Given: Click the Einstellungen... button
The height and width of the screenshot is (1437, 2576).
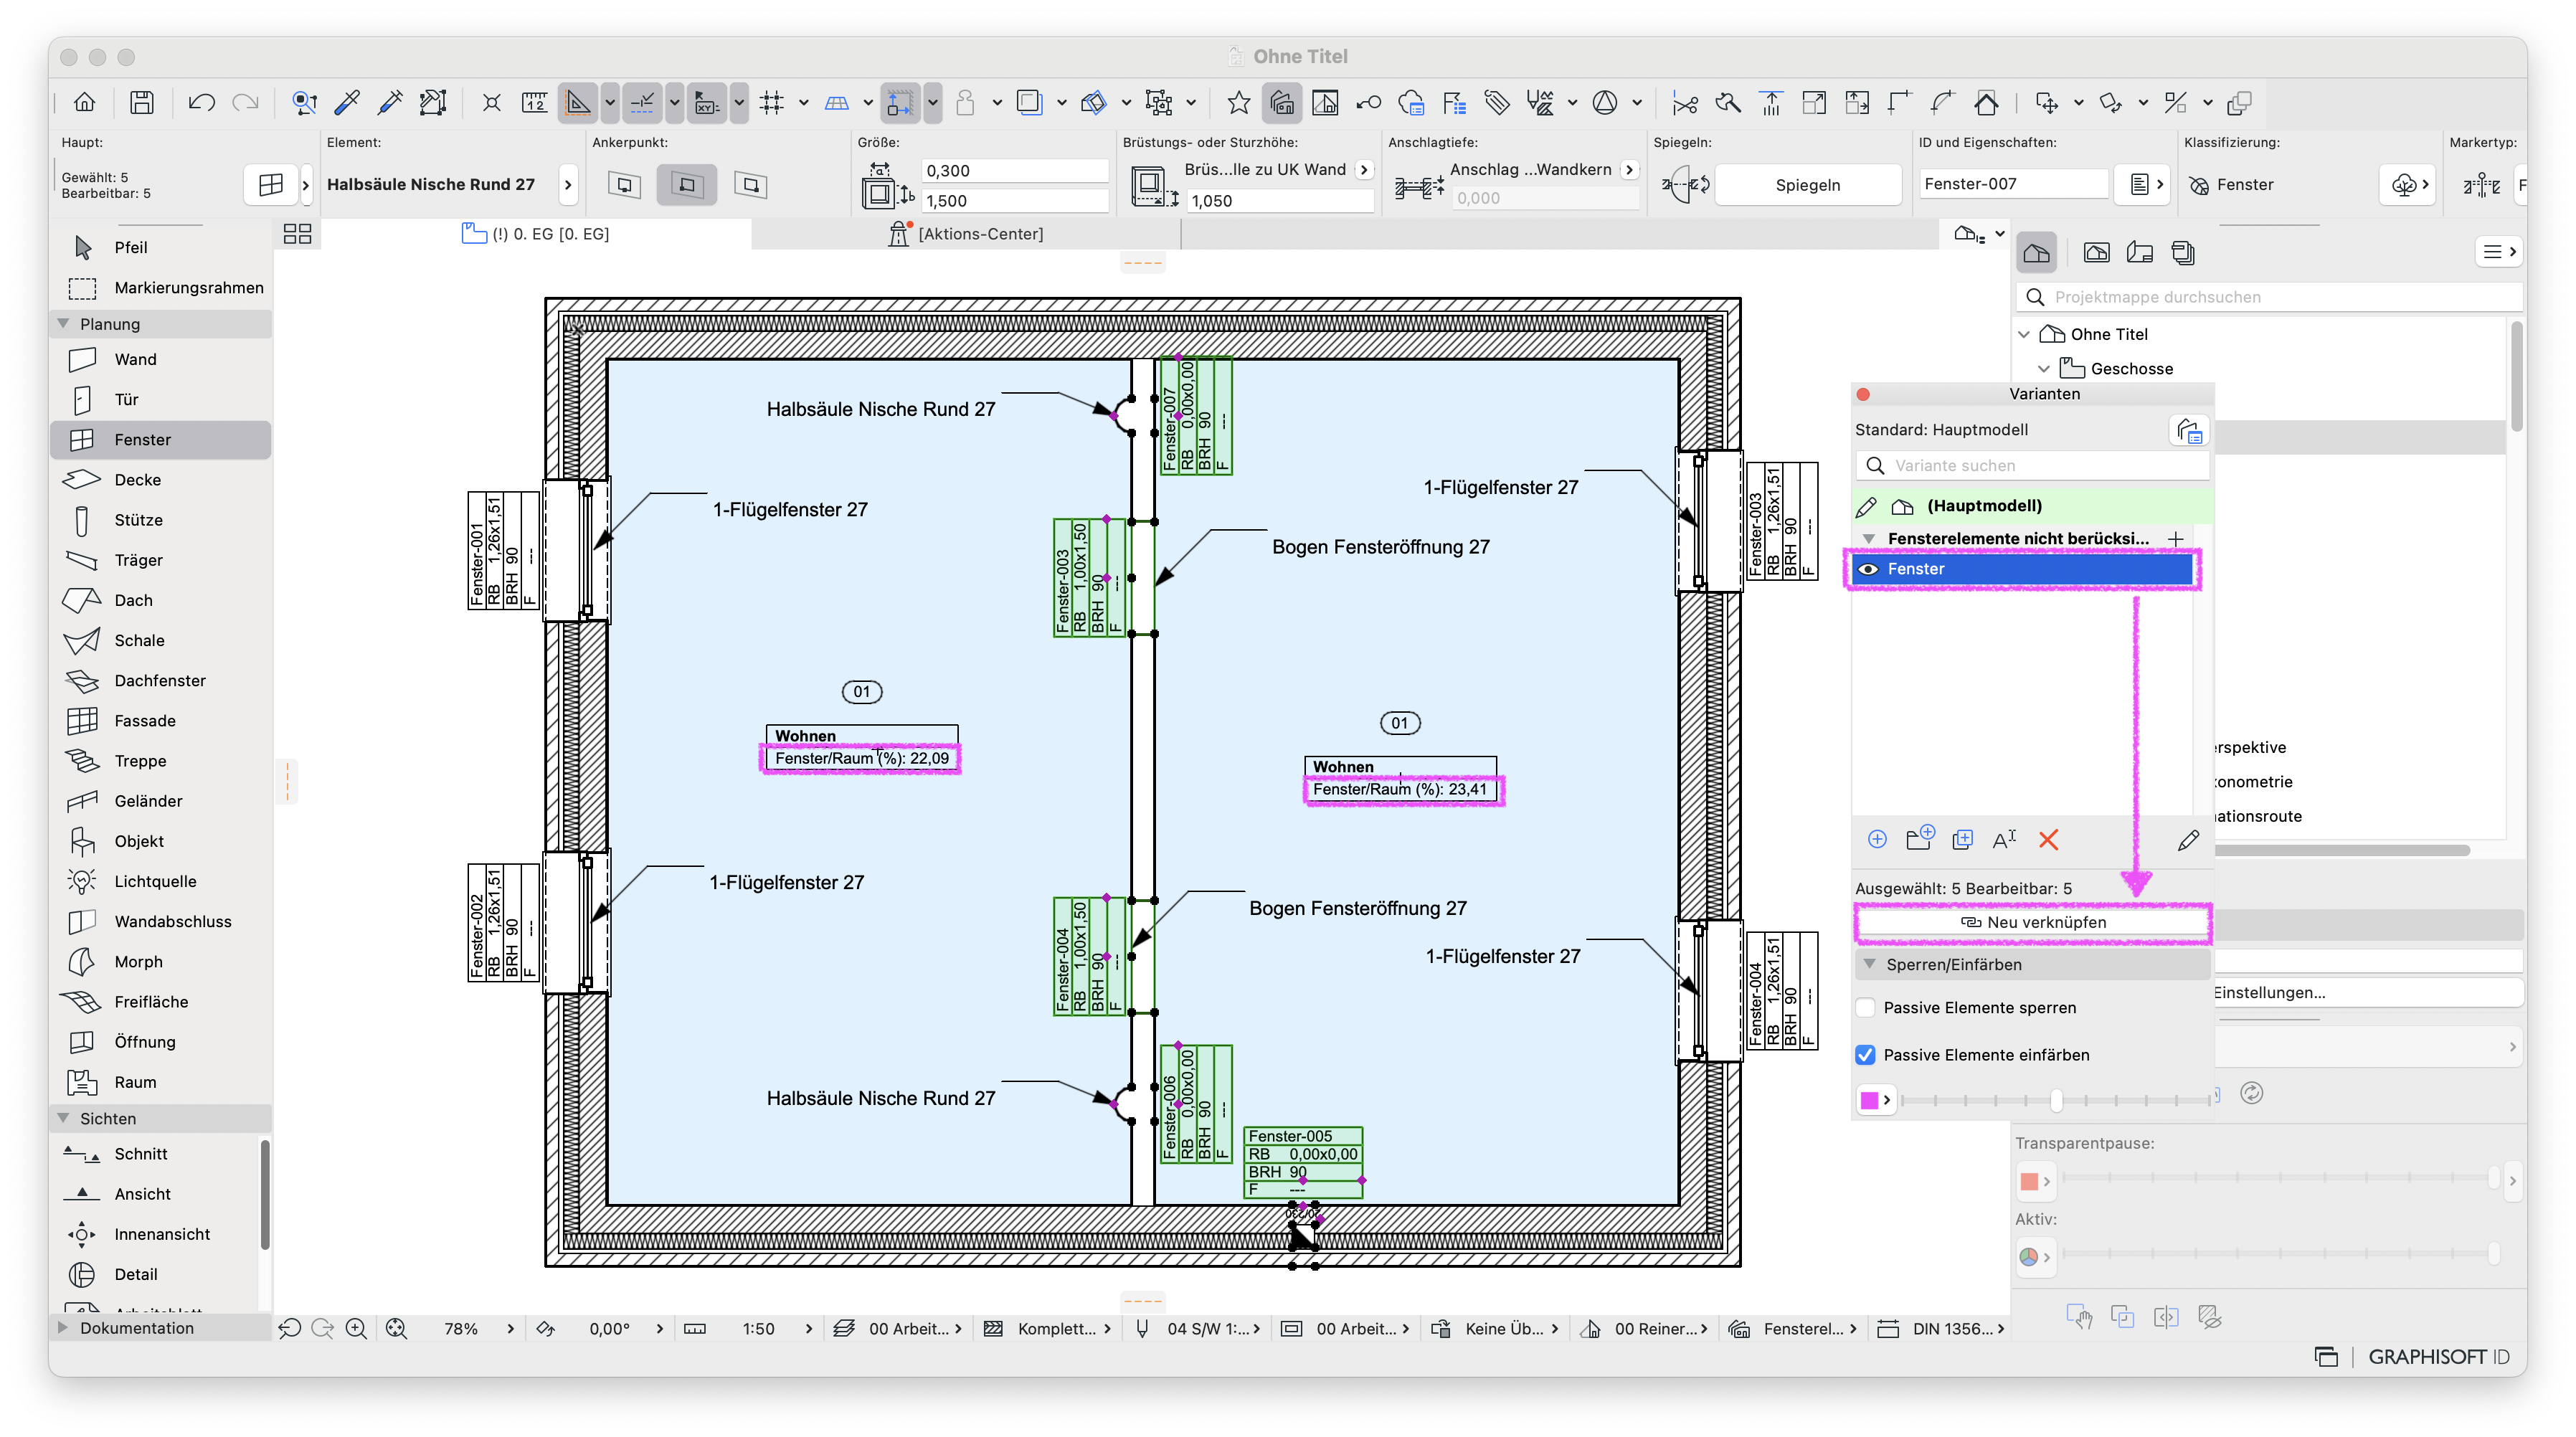Looking at the screenshot, I should tap(2369, 992).
